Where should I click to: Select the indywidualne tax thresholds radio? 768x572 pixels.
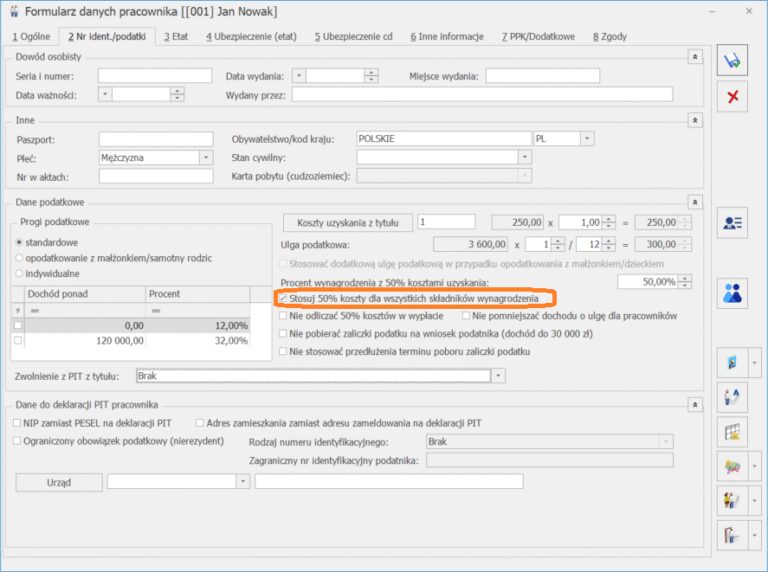click(19, 273)
